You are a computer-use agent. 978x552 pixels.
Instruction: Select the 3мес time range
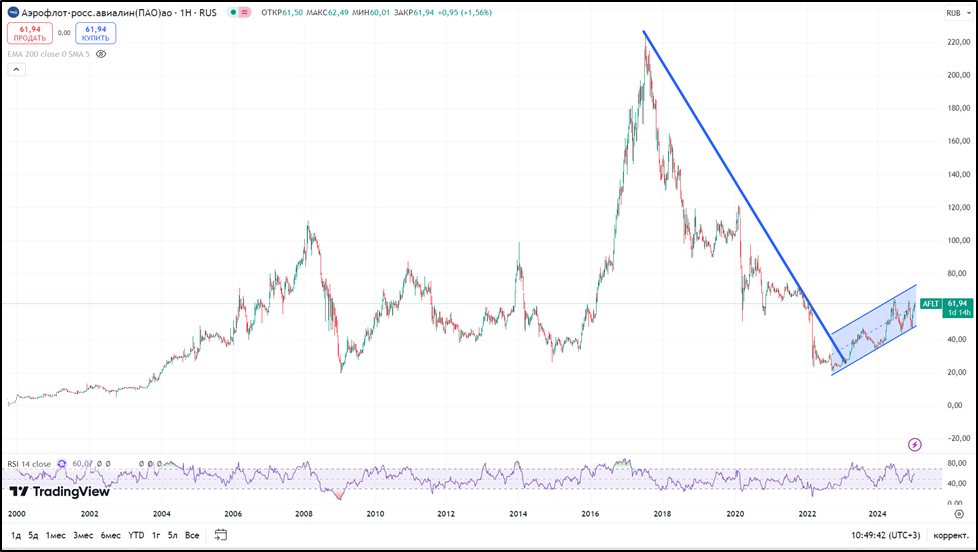click(83, 535)
